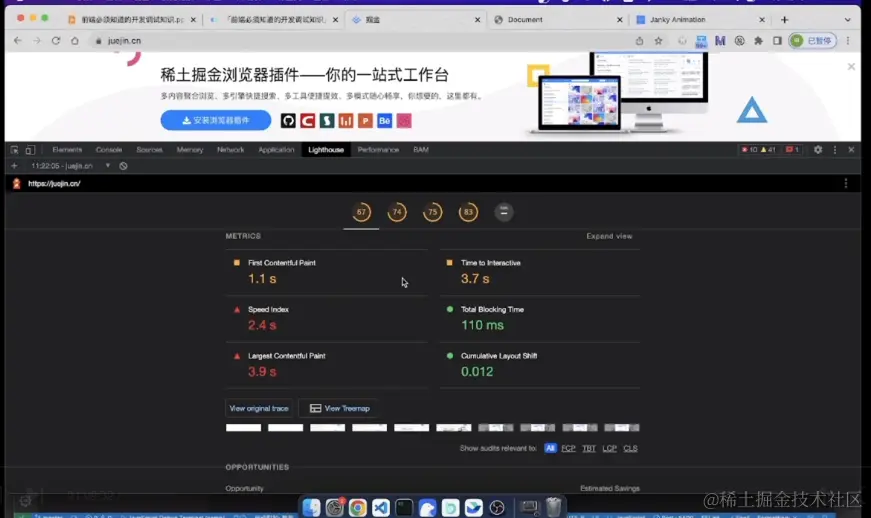Toggle the device toolbar icon
This screenshot has height=518, width=871.
(30, 150)
